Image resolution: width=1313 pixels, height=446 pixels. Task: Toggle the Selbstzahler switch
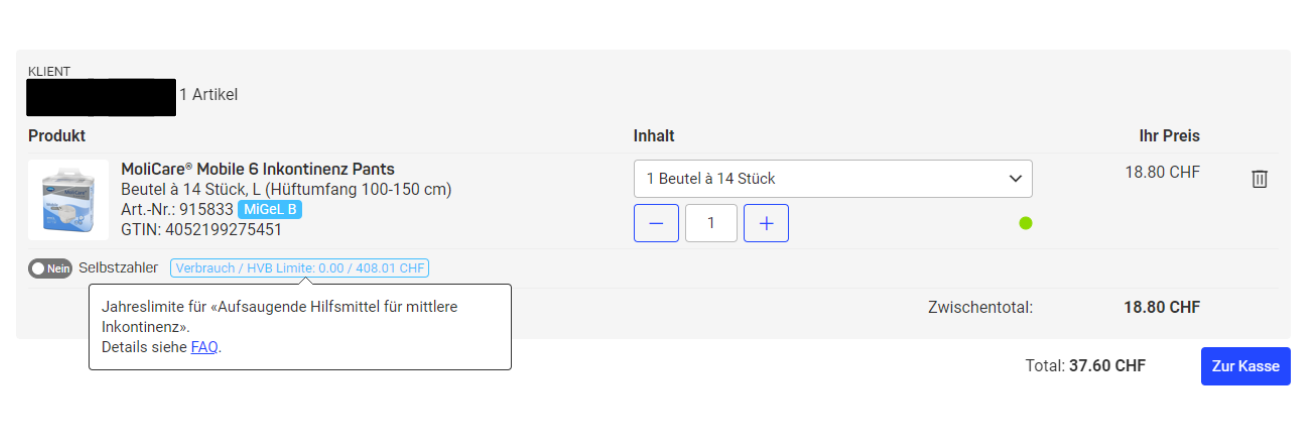[50, 268]
